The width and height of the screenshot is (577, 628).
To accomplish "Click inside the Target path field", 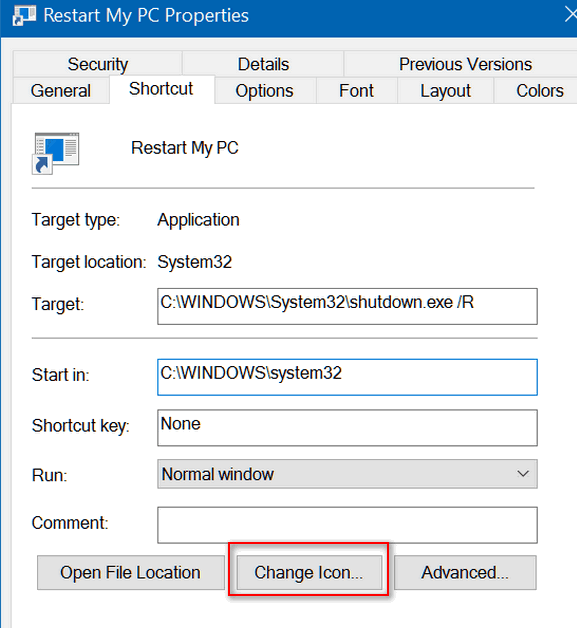I will [x=347, y=306].
